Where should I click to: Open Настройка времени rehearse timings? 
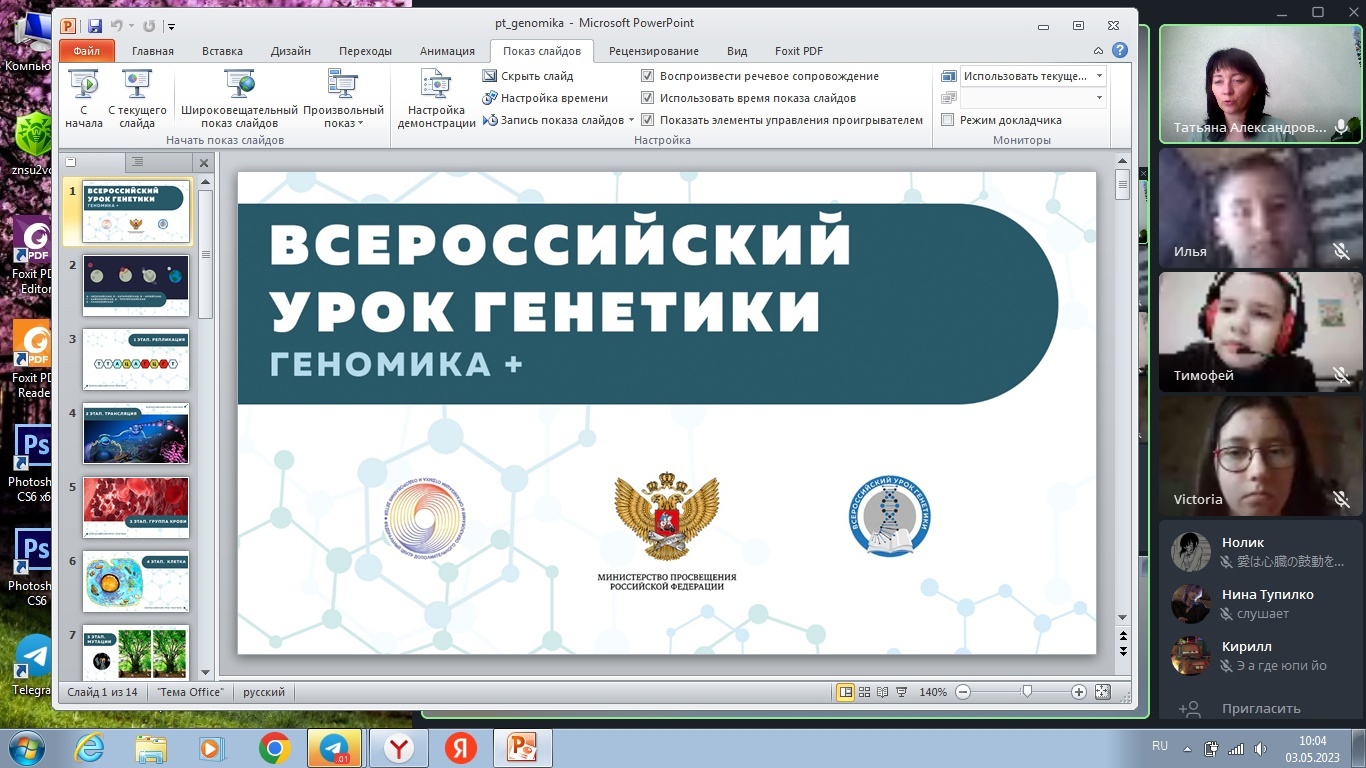pos(545,98)
